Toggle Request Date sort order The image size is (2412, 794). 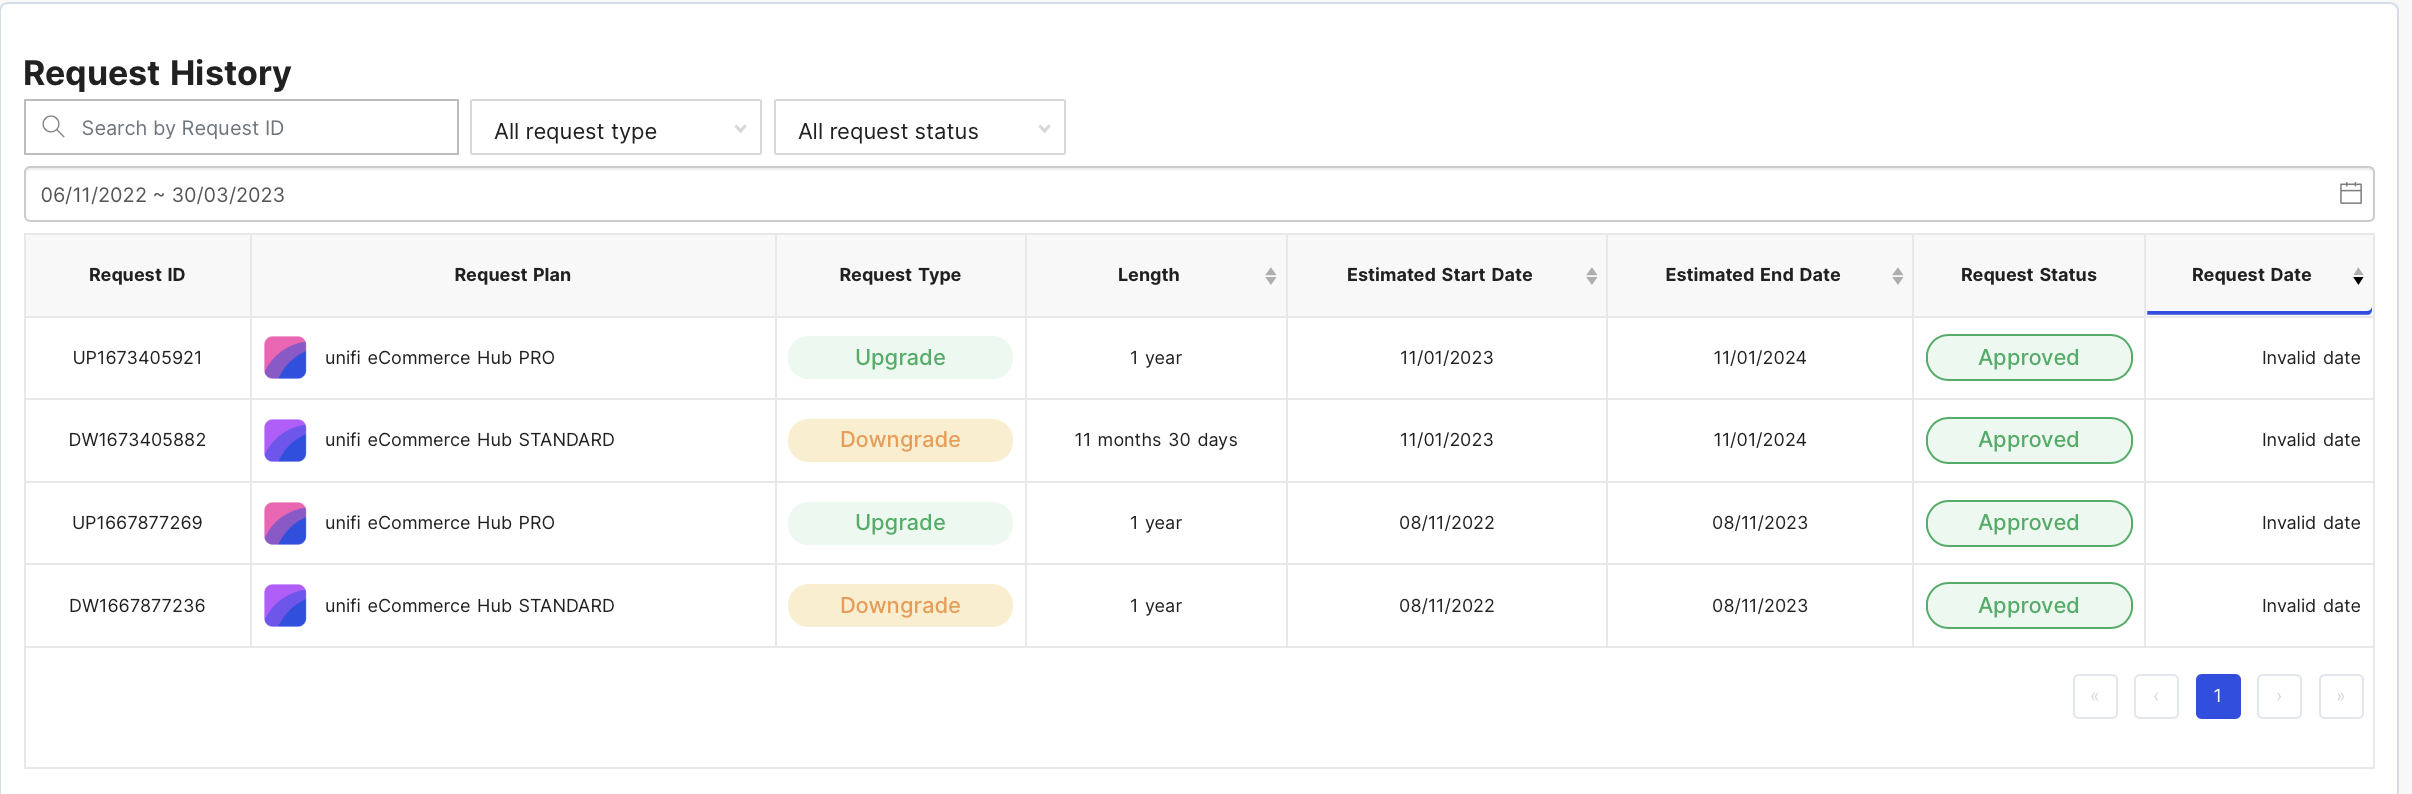2357,277
